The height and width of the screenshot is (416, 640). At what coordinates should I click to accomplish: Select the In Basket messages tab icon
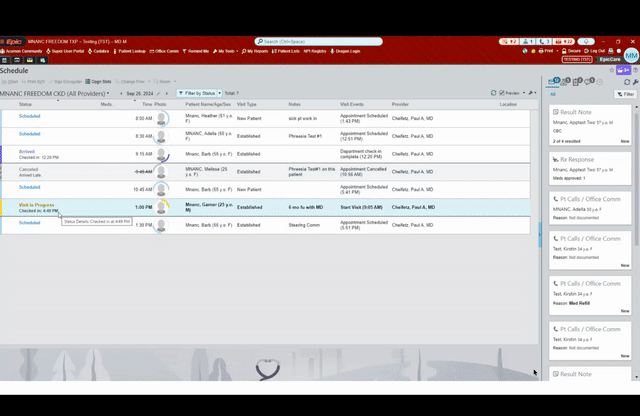(x=553, y=82)
